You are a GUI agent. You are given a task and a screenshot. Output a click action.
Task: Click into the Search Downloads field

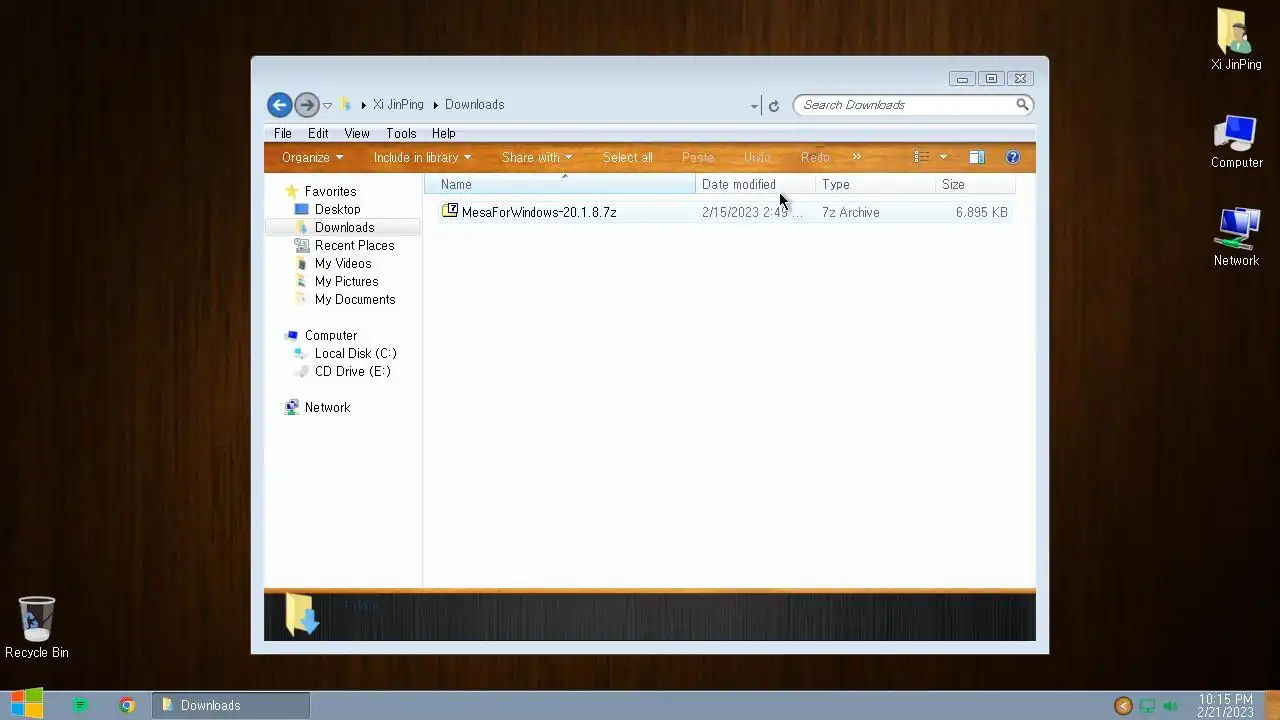click(904, 104)
